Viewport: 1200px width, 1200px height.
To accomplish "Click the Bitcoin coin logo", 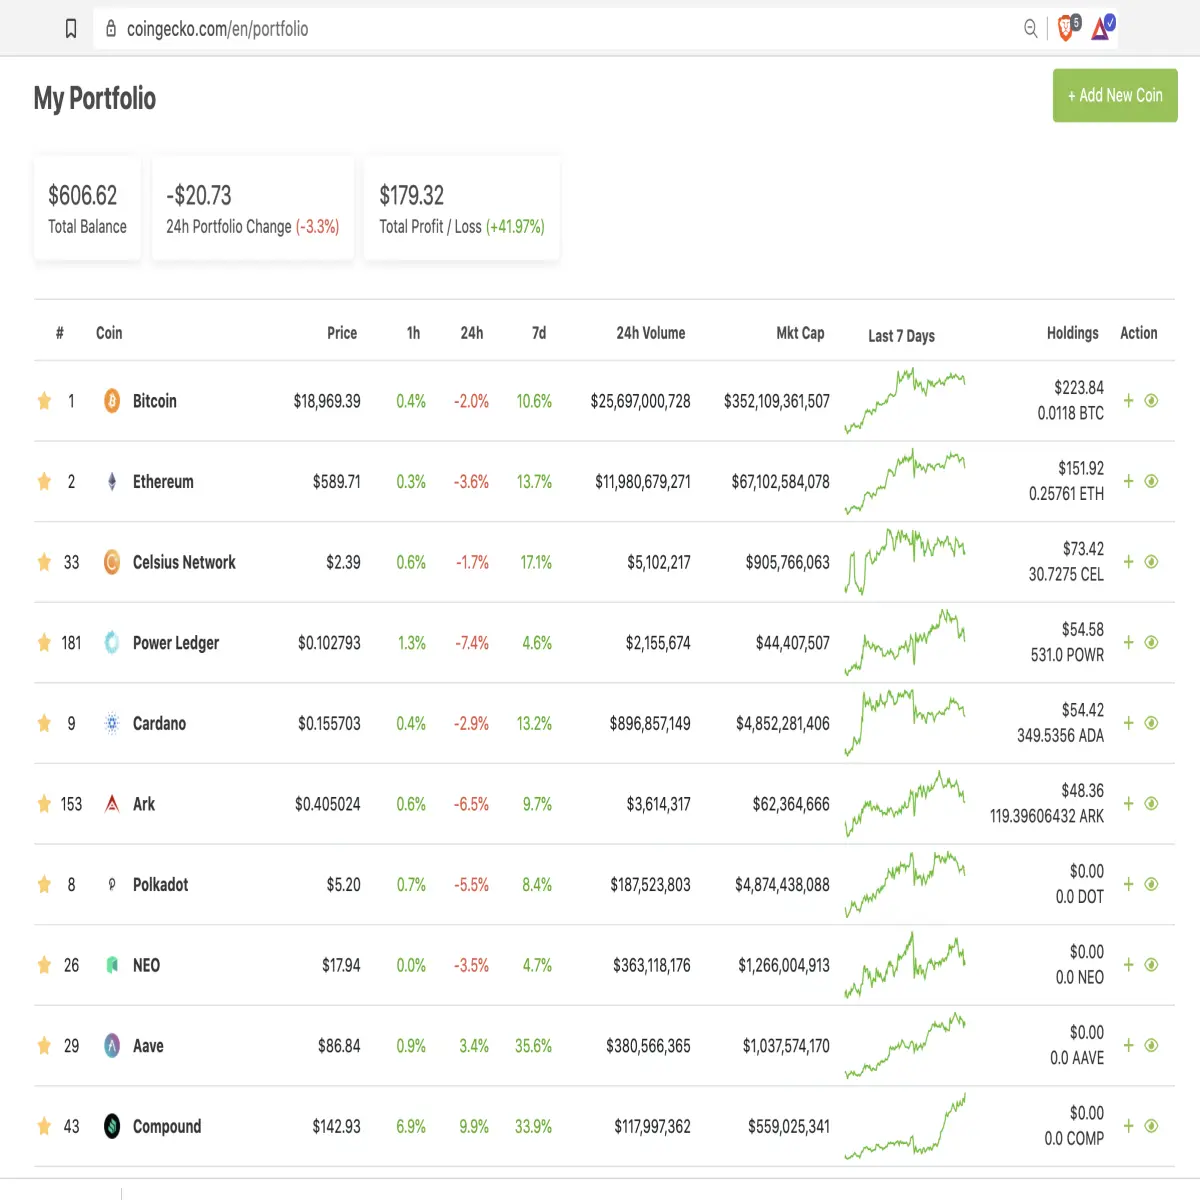I will 112,401.
